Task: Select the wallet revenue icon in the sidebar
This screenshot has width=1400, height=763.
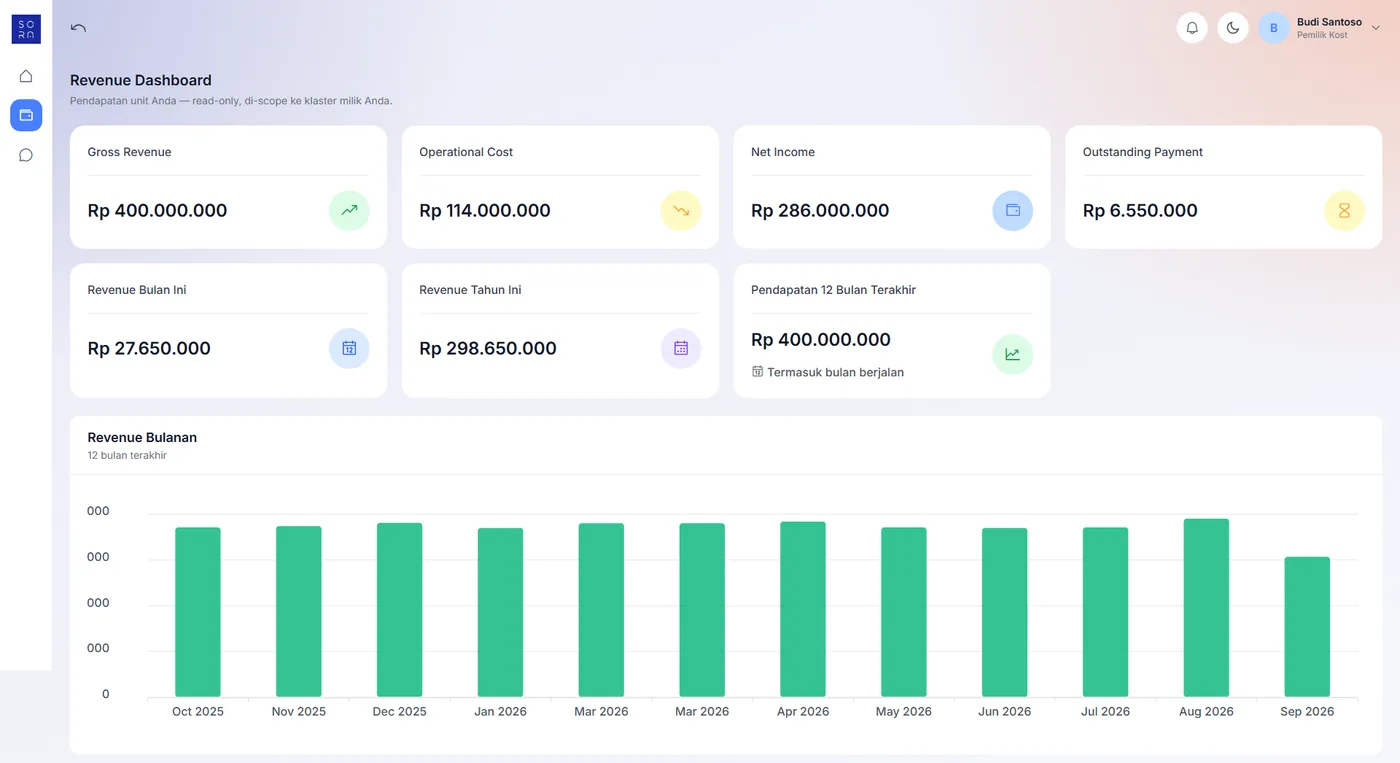Action: tap(26, 115)
